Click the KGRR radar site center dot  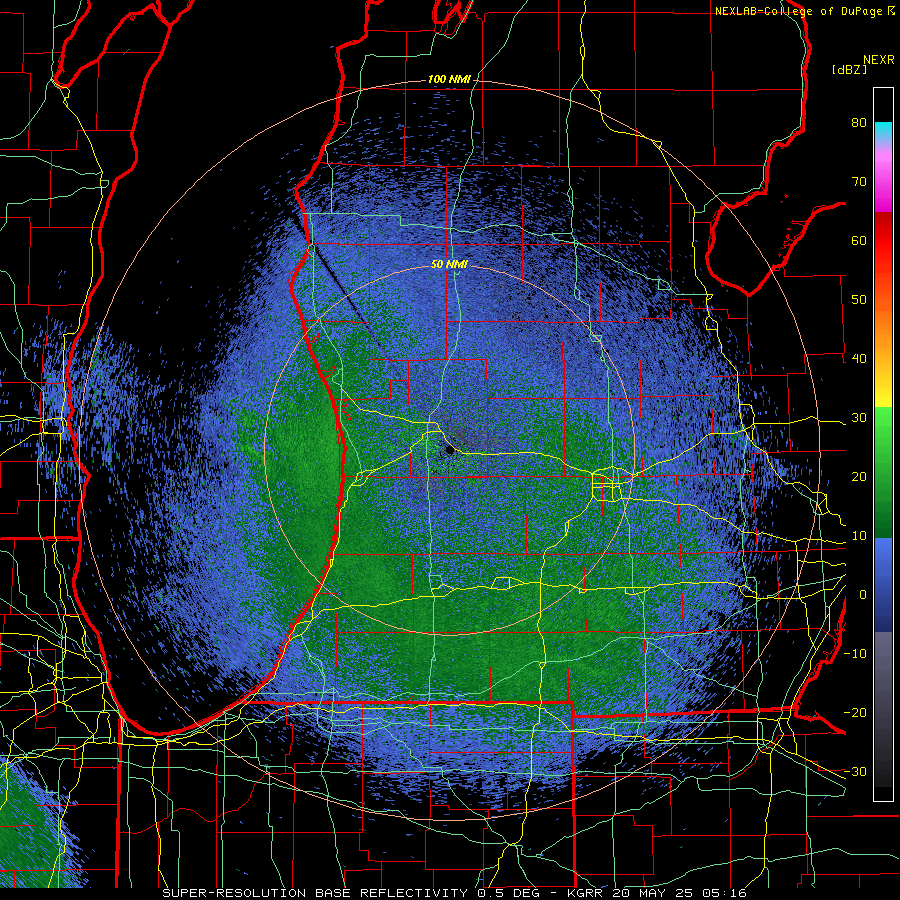coord(450,450)
